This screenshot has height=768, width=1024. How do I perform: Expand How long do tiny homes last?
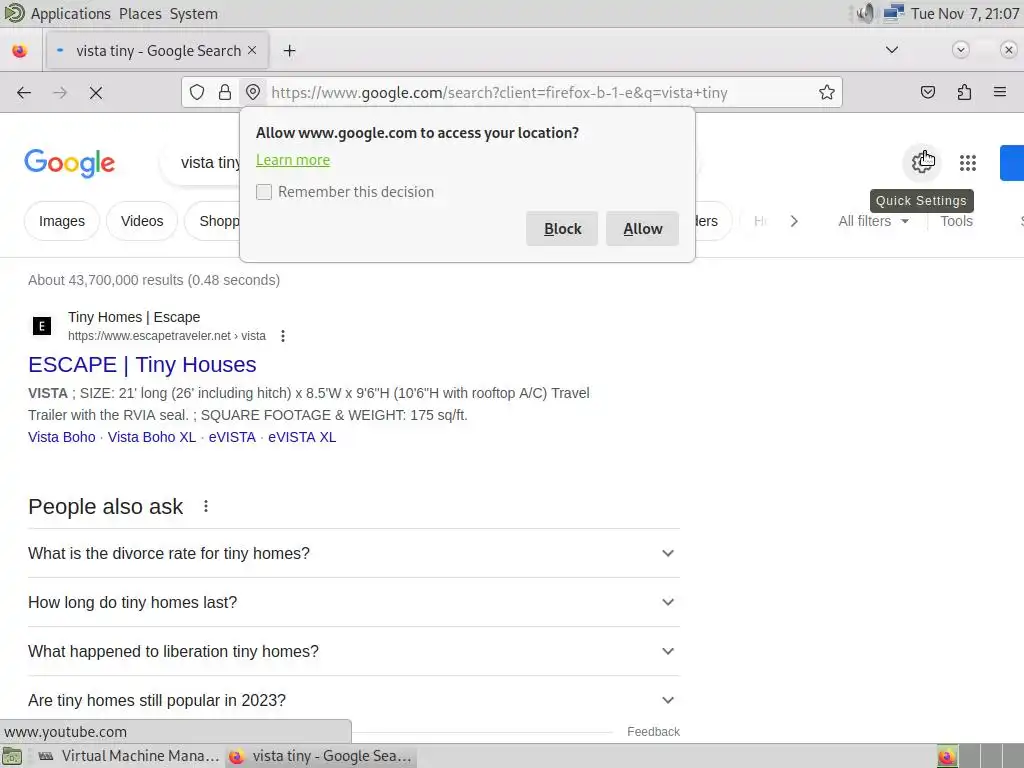(x=353, y=602)
